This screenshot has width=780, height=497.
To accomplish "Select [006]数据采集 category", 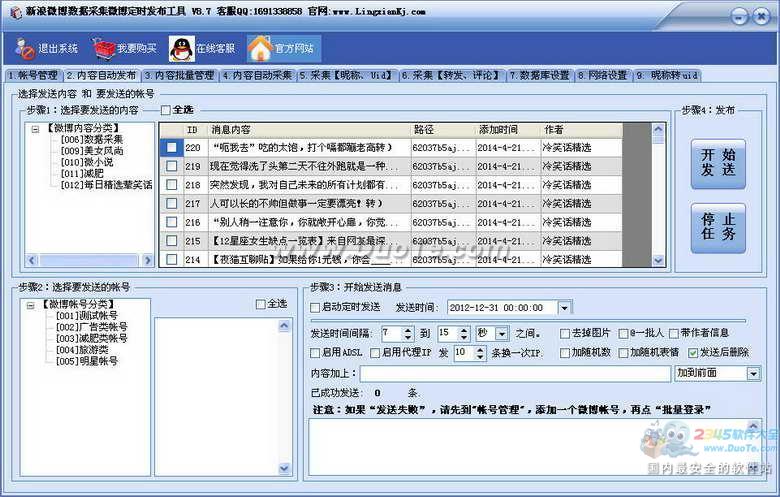I will coord(92,139).
